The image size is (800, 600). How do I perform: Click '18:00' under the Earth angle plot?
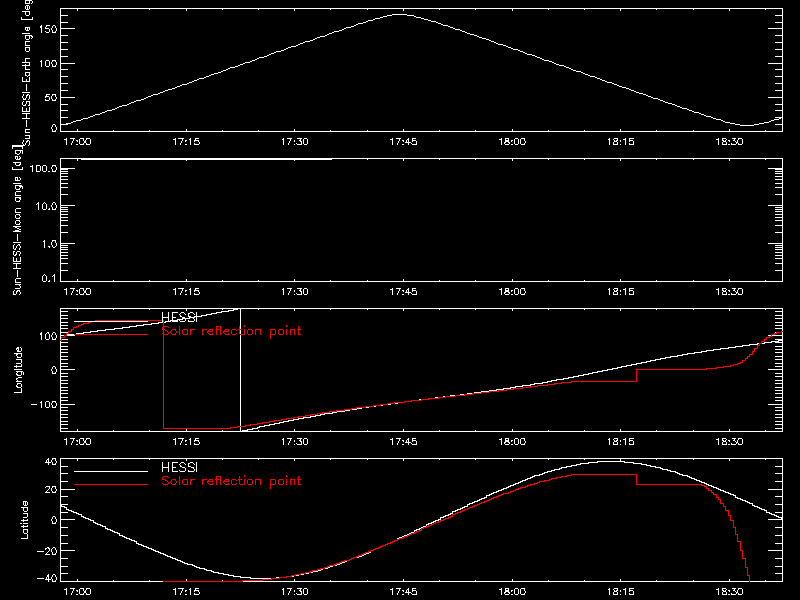tap(512, 142)
